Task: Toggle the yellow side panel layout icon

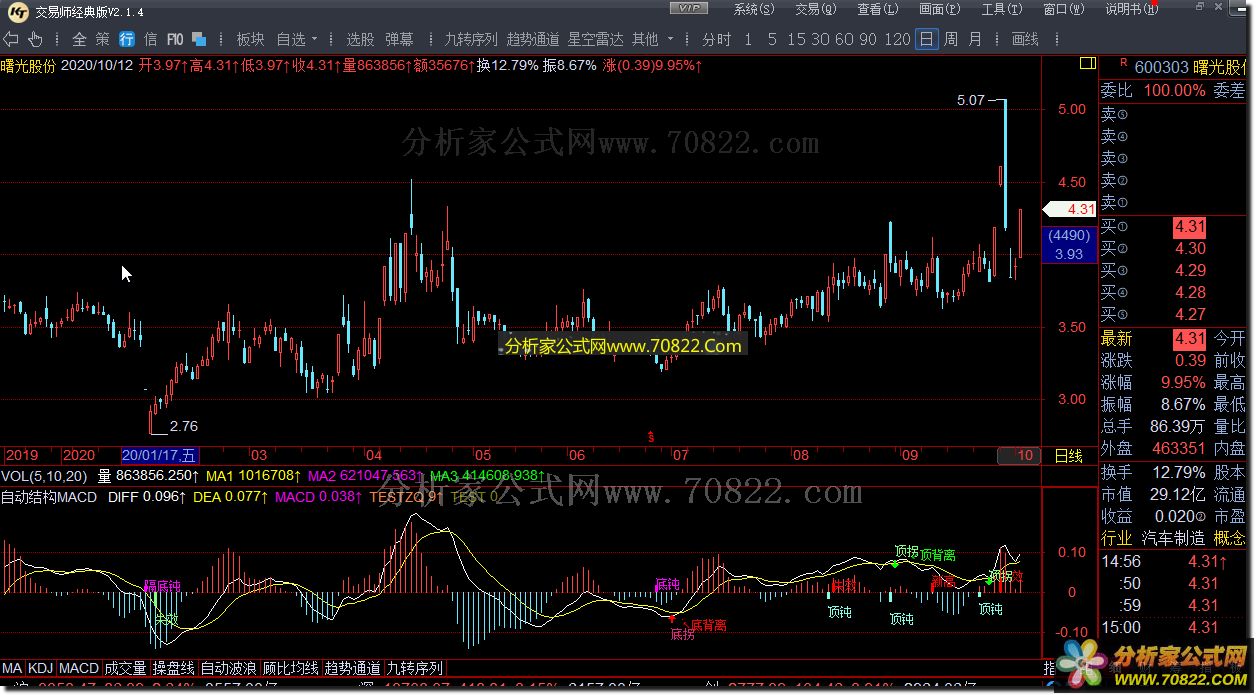Action: click(1087, 64)
